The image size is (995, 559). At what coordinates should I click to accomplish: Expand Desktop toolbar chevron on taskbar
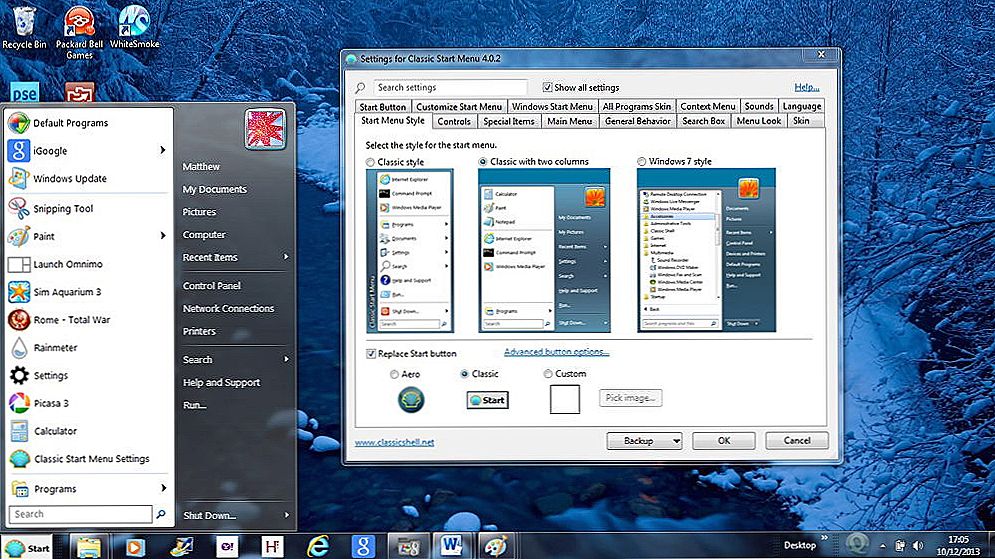[x=824, y=538]
